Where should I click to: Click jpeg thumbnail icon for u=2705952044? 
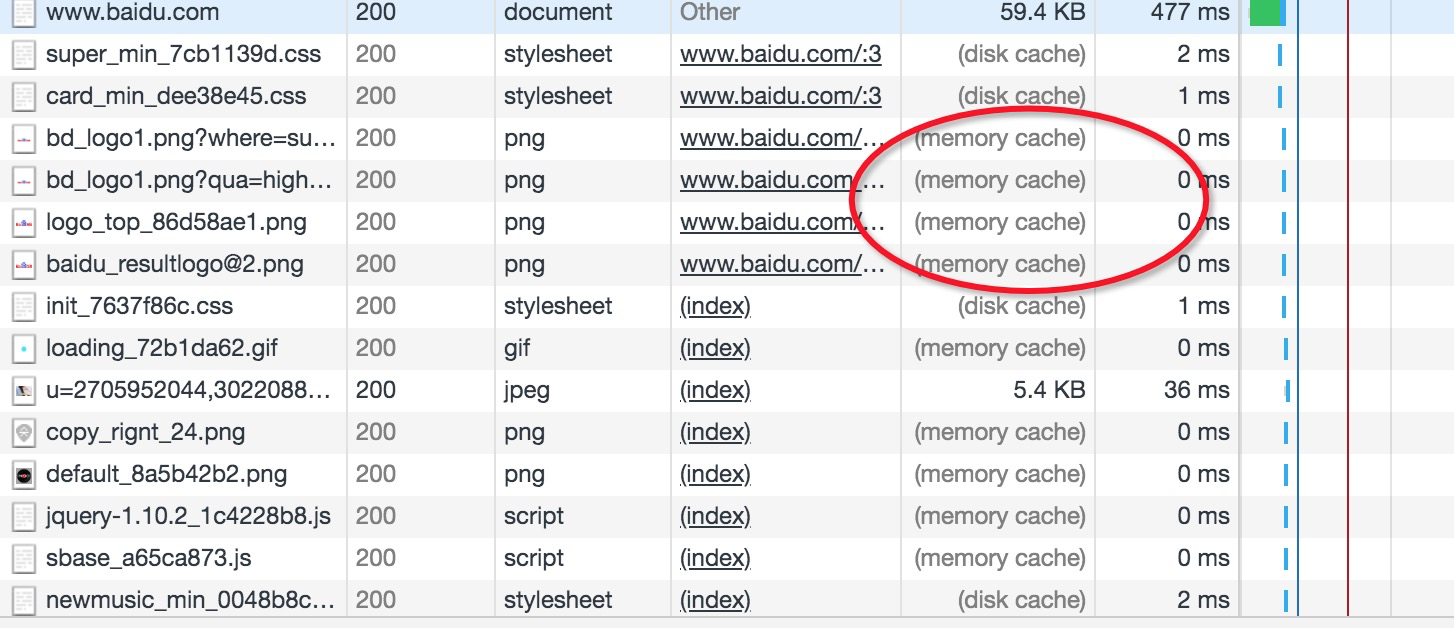(24, 390)
